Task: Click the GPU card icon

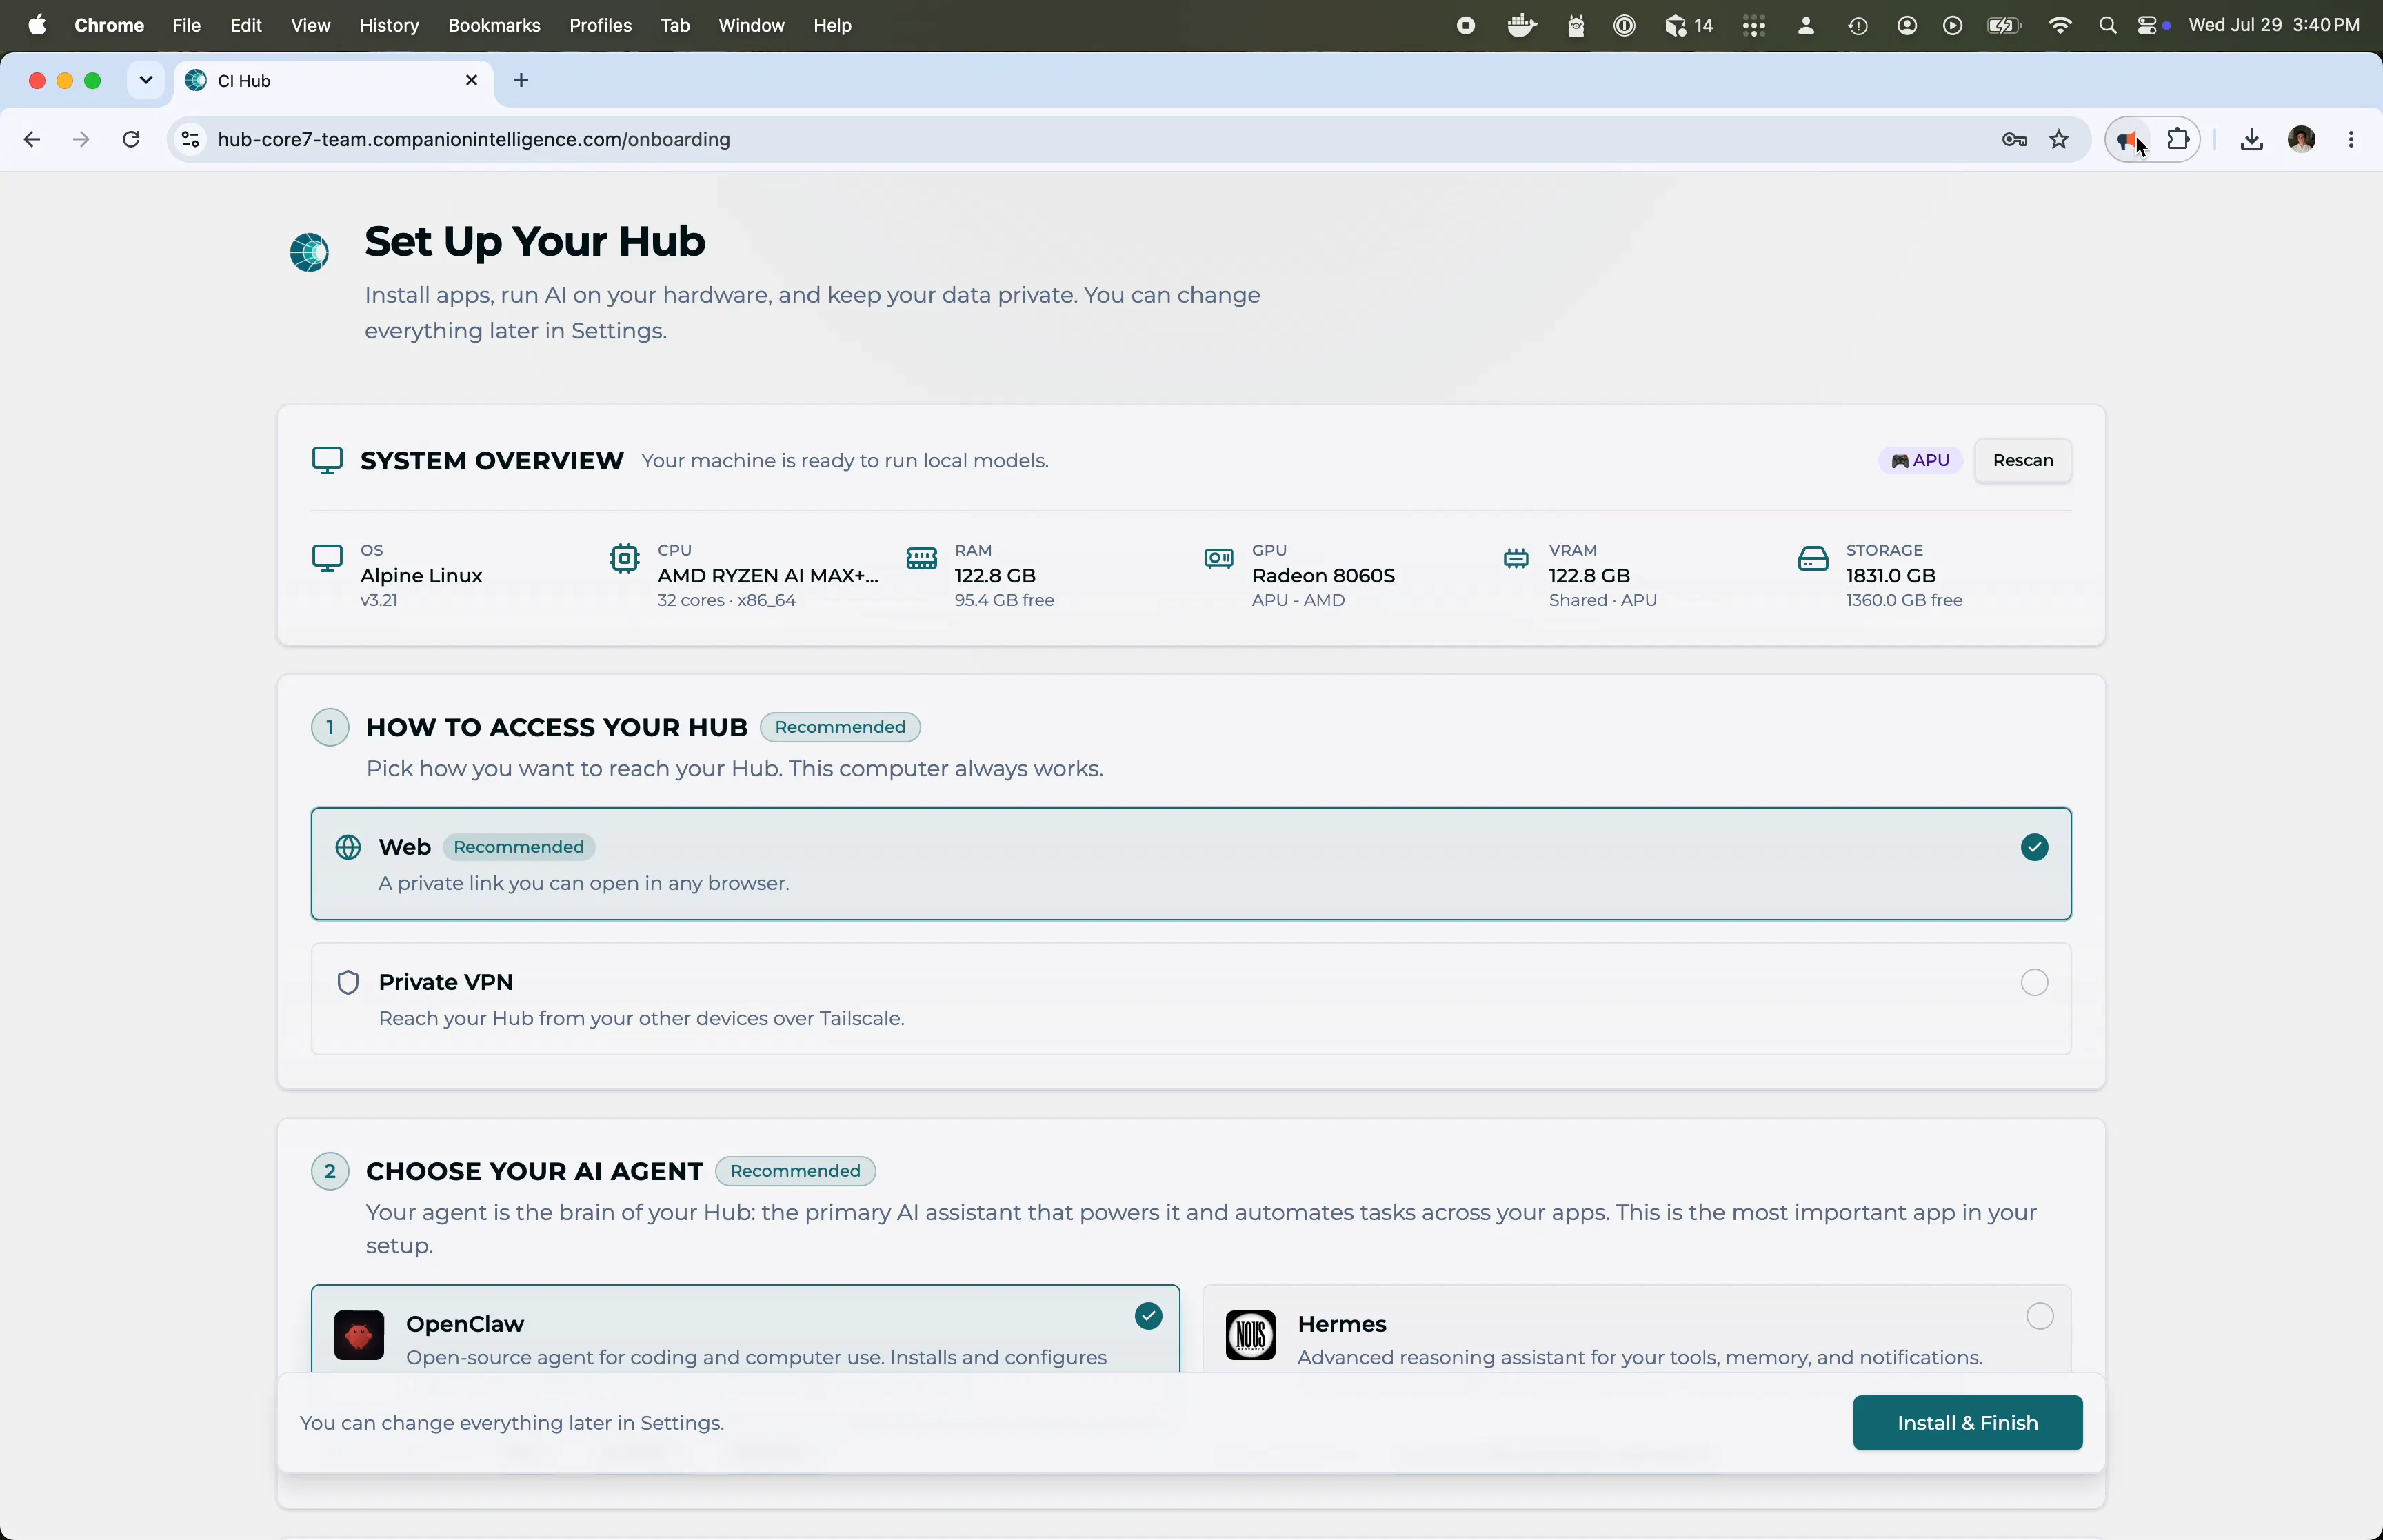Action: [1218, 558]
